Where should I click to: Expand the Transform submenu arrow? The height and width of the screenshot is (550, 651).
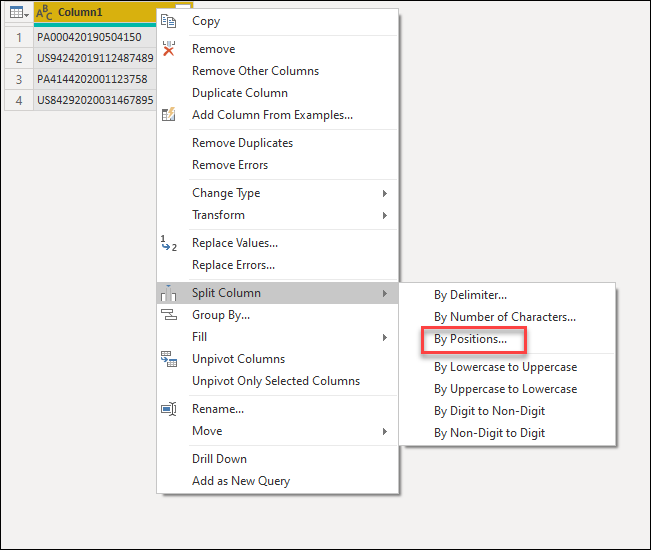click(385, 215)
